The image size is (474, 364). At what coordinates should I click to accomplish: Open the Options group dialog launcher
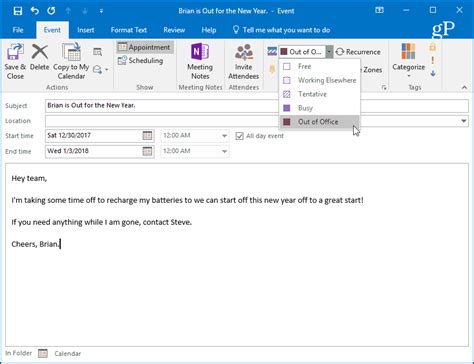(384, 88)
